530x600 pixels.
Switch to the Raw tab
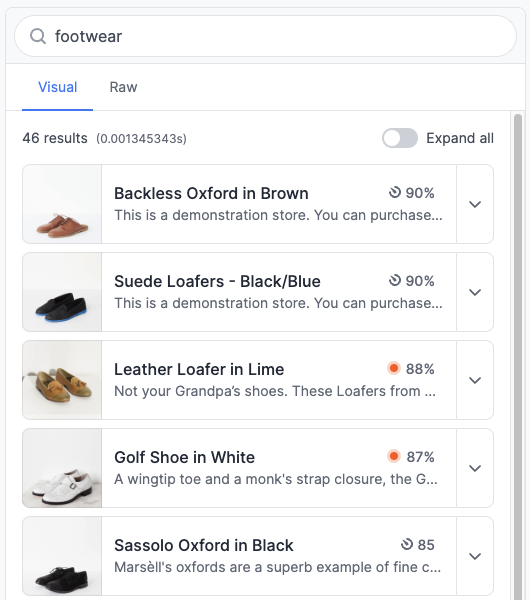tap(123, 87)
